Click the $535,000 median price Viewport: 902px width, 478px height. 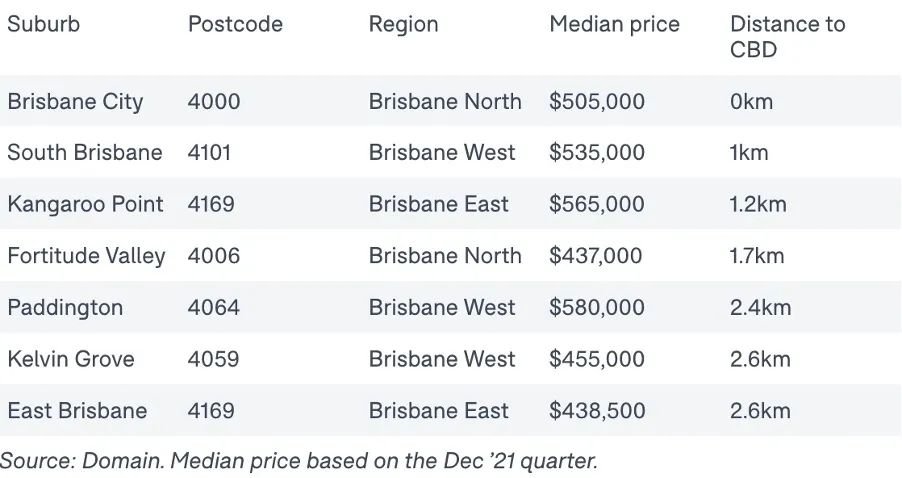(597, 152)
